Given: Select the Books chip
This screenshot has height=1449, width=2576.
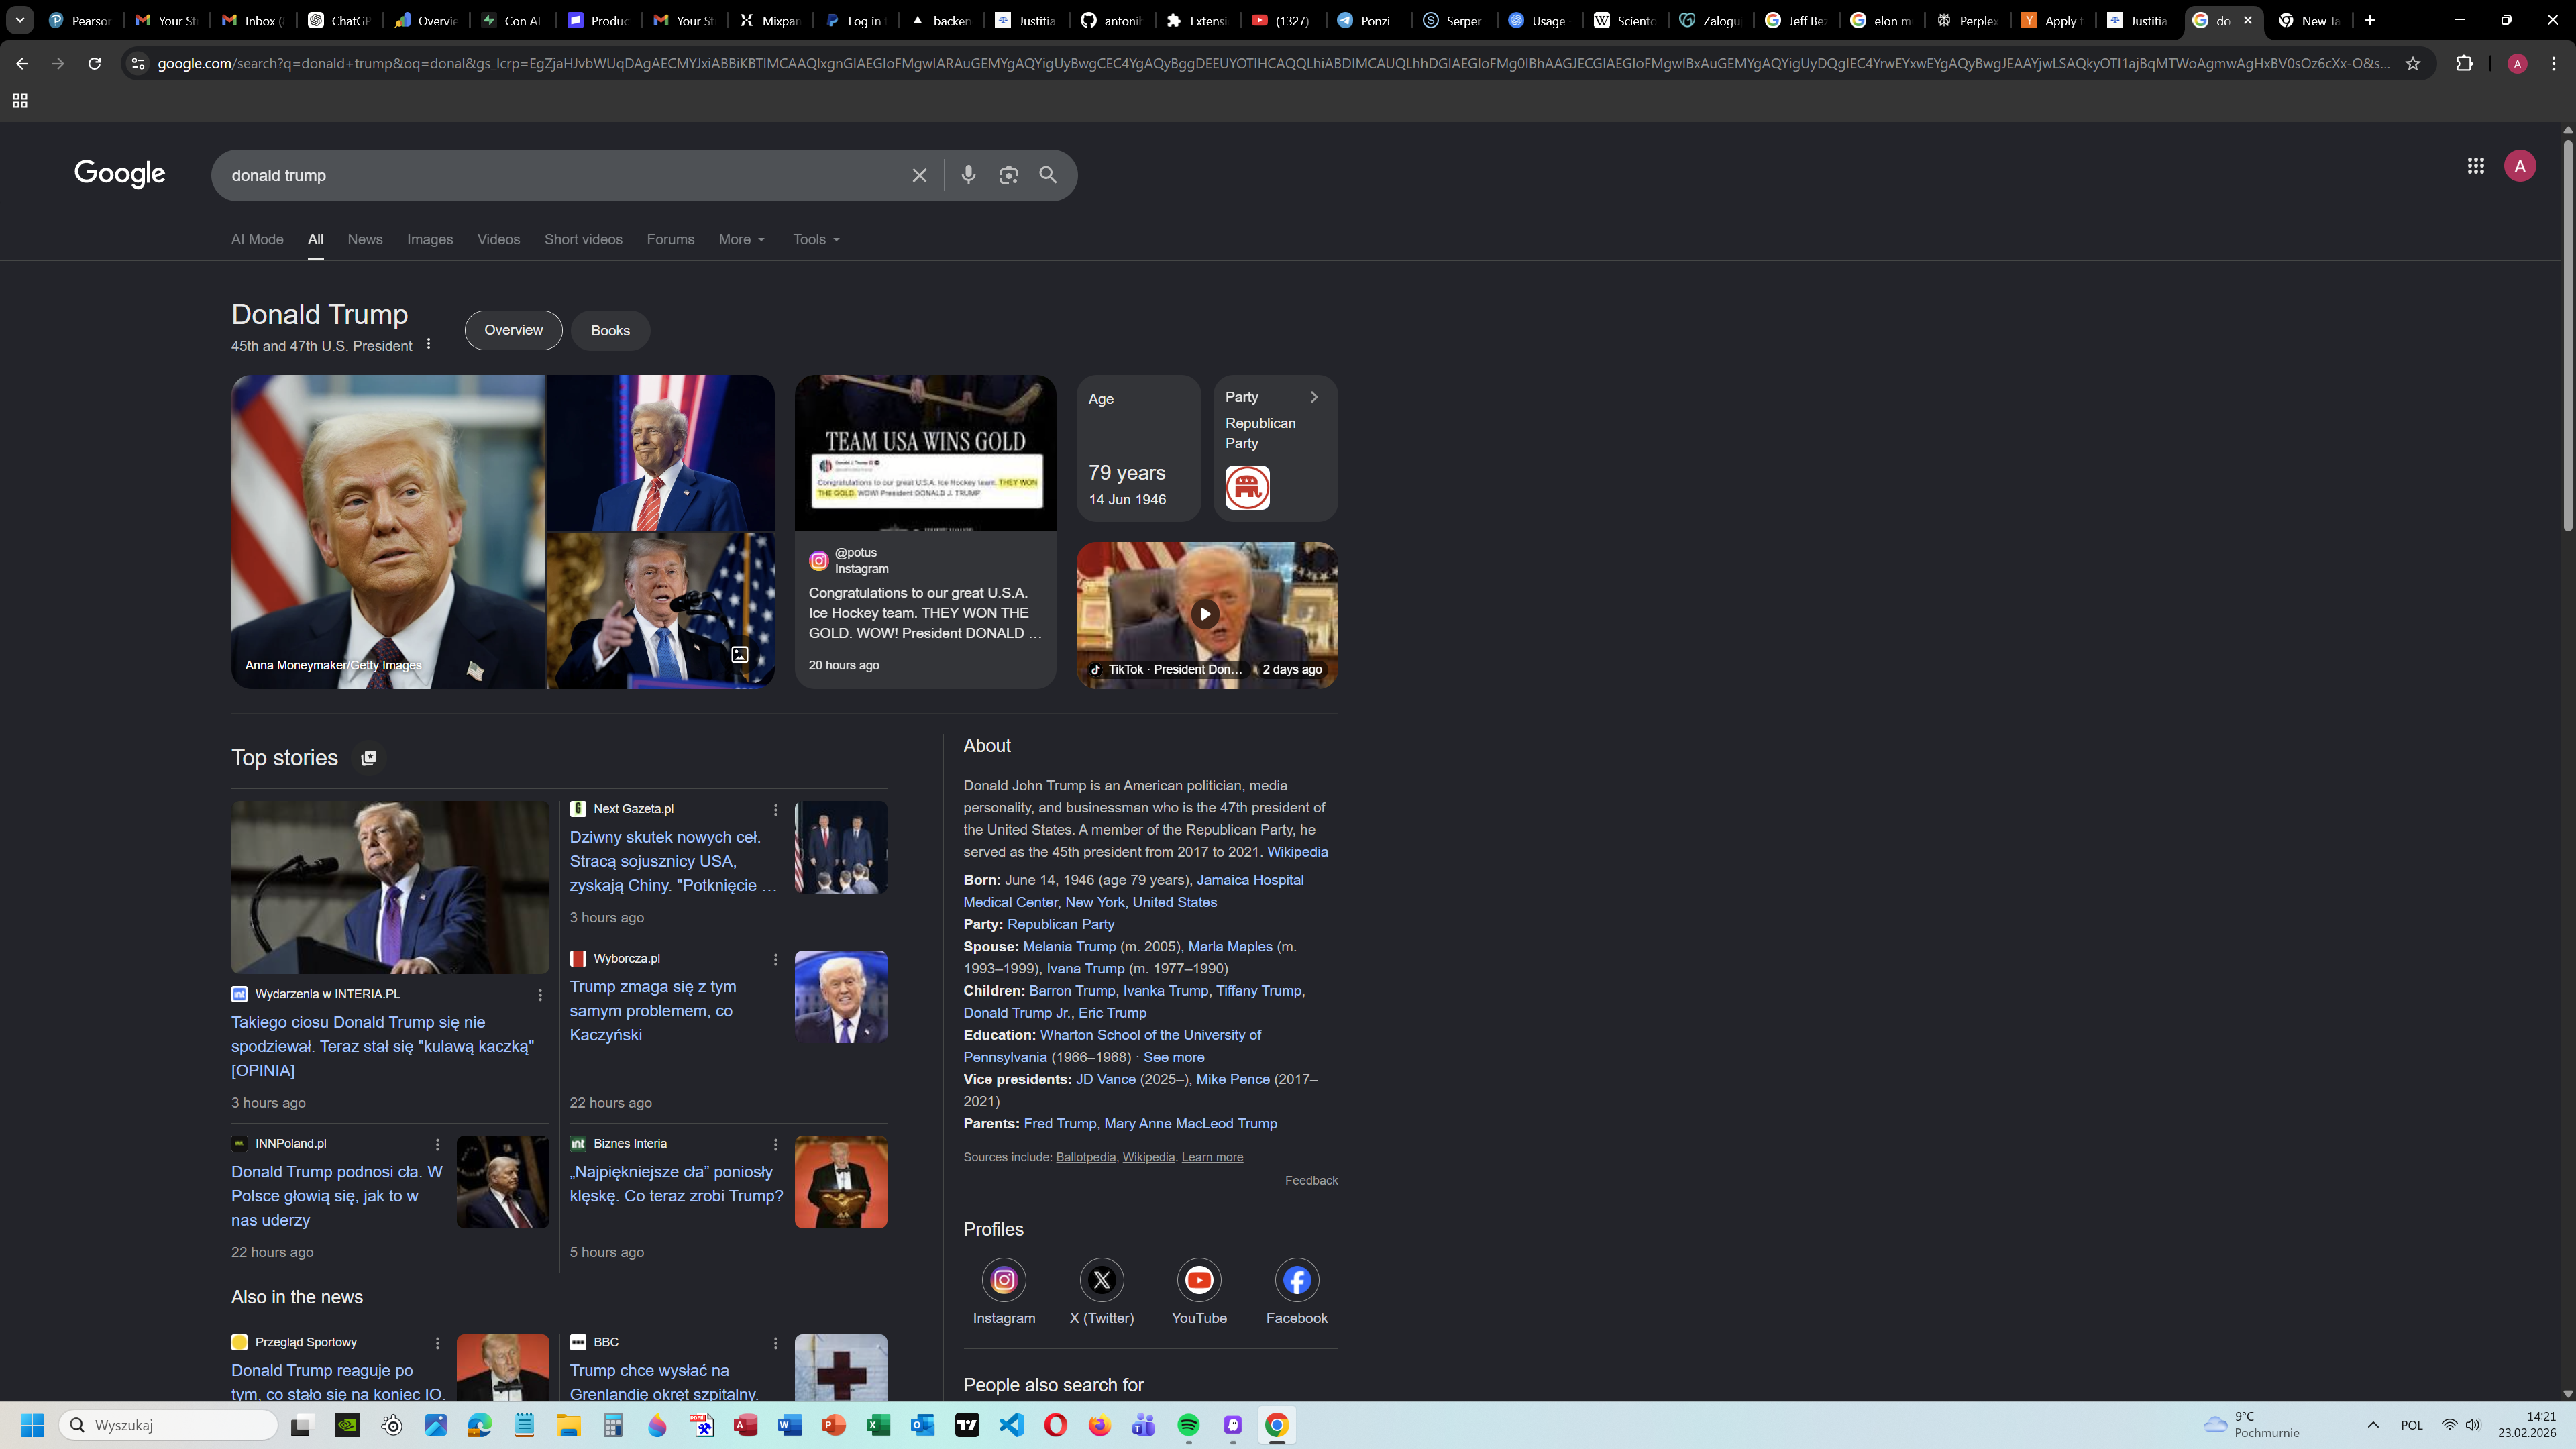Looking at the screenshot, I should pyautogui.click(x=610, y=330).
